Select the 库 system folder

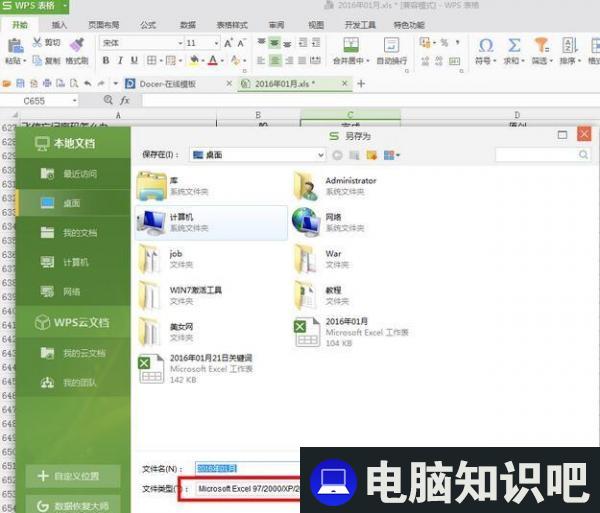[211, 186]
